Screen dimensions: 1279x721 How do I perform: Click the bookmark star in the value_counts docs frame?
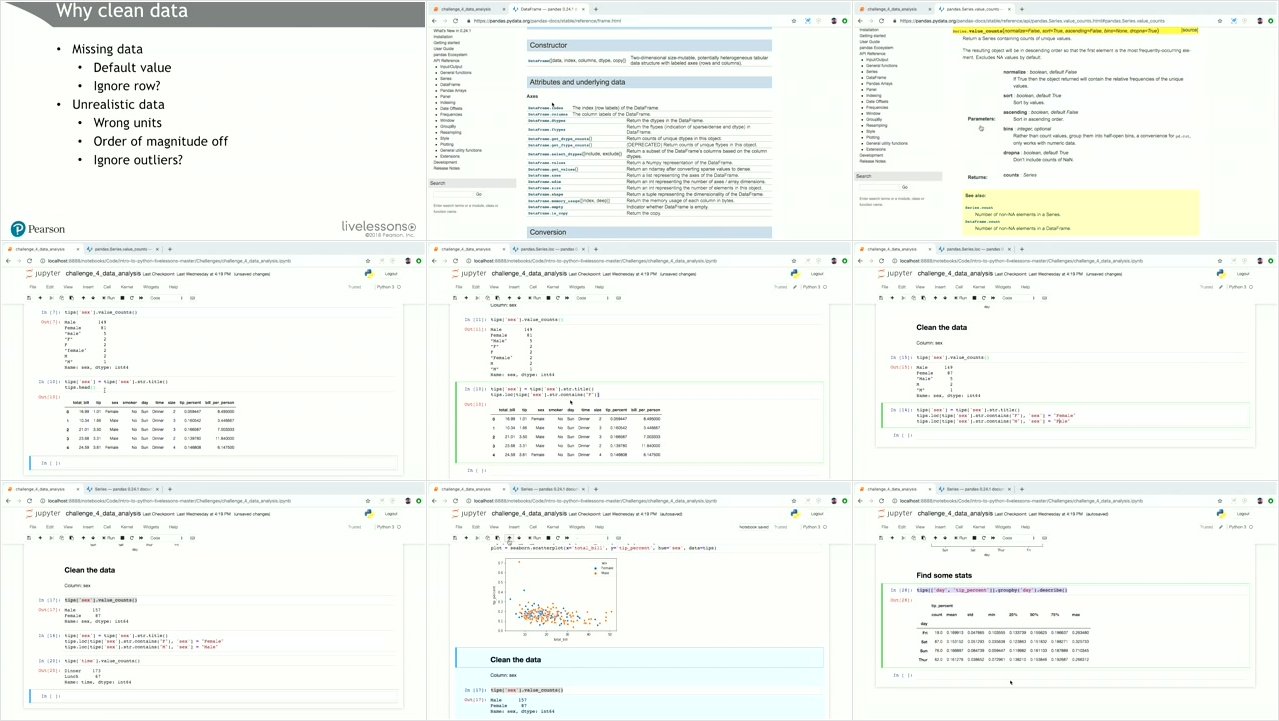[1219, 21]
